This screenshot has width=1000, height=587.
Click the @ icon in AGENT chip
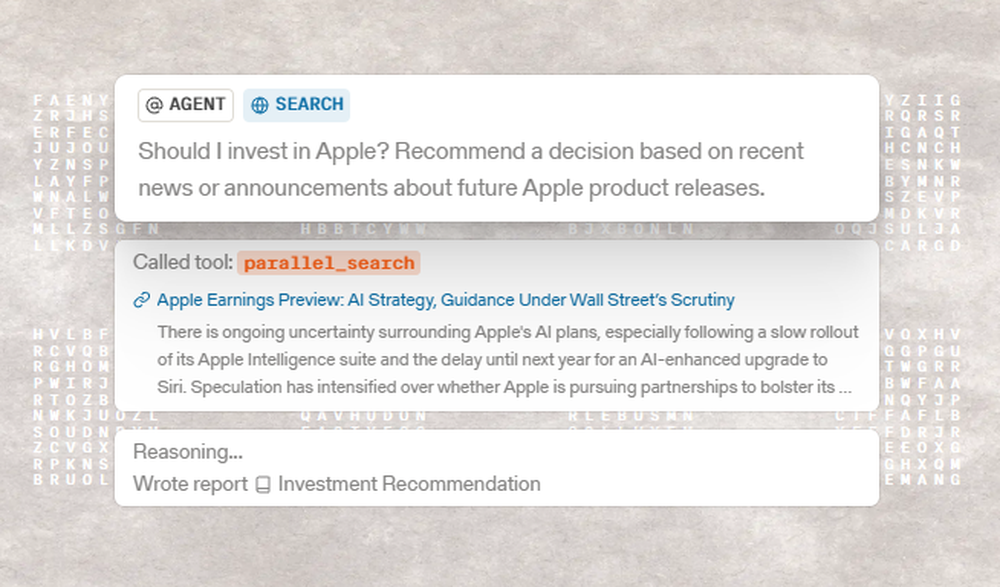(x=154, y=105)
